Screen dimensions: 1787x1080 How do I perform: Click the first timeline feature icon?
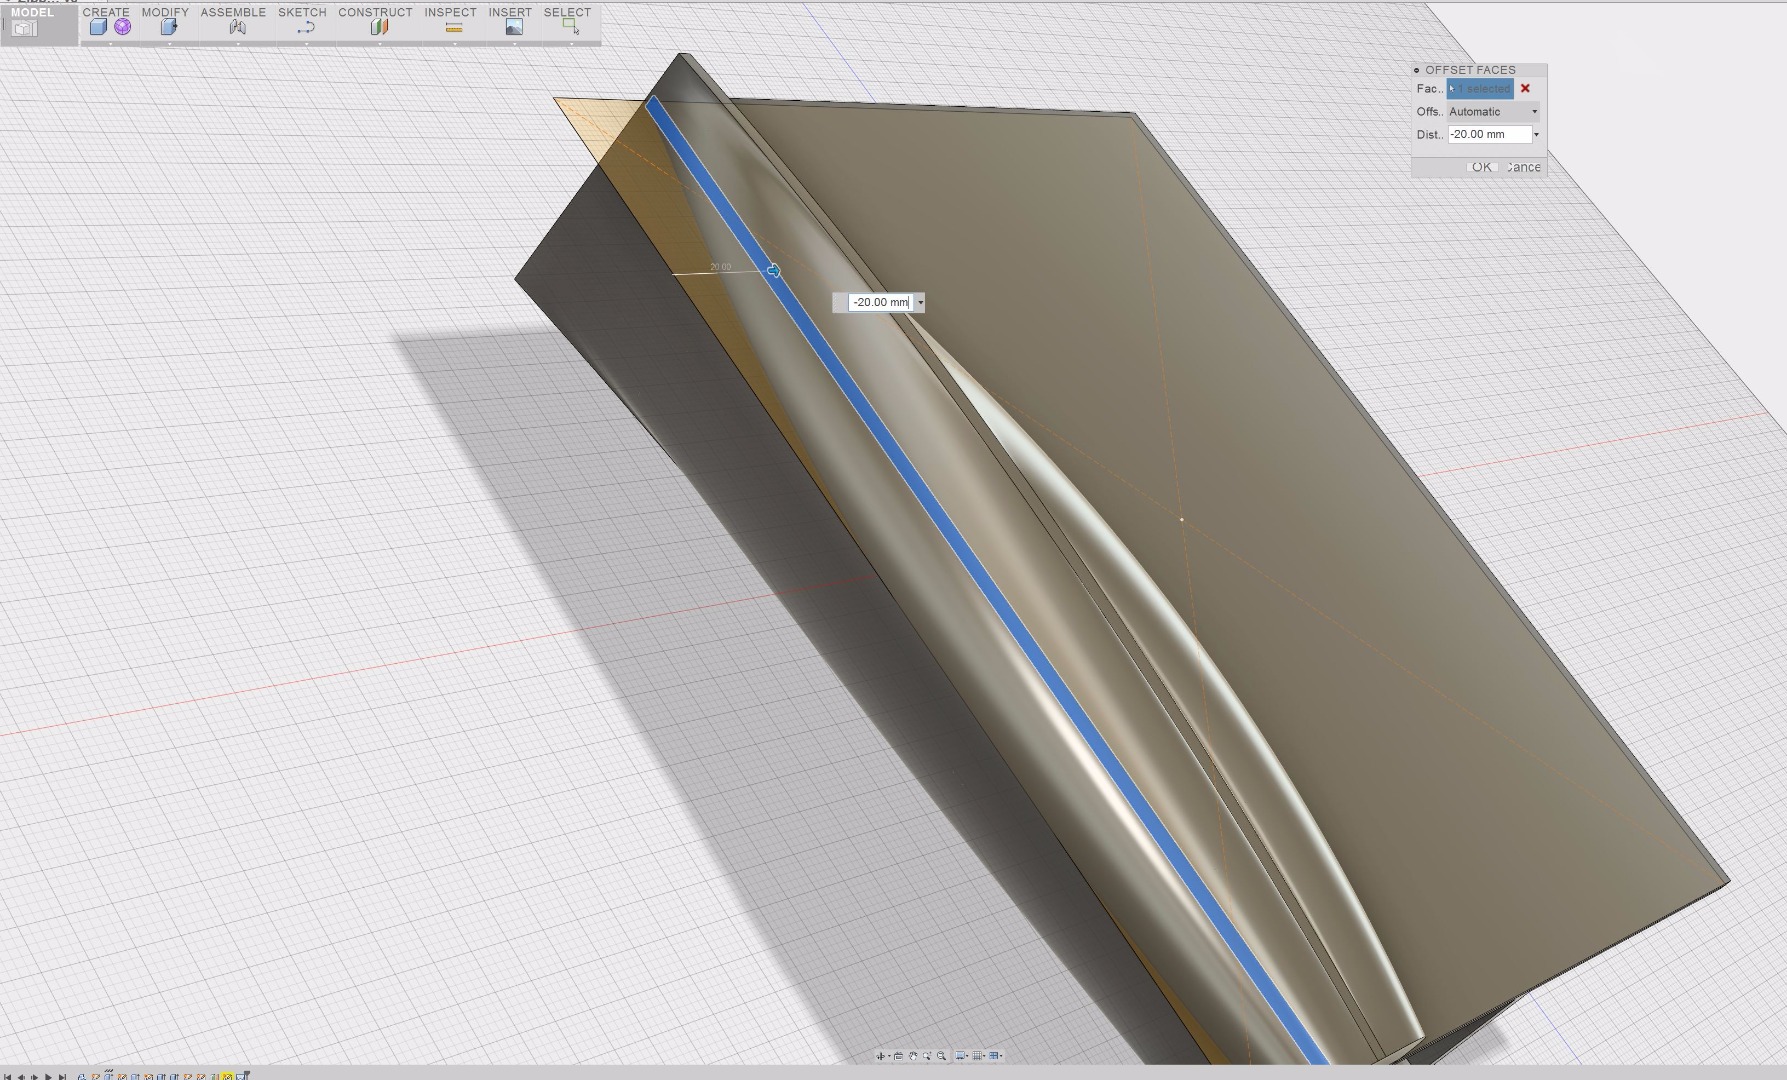pos(82,1076)
